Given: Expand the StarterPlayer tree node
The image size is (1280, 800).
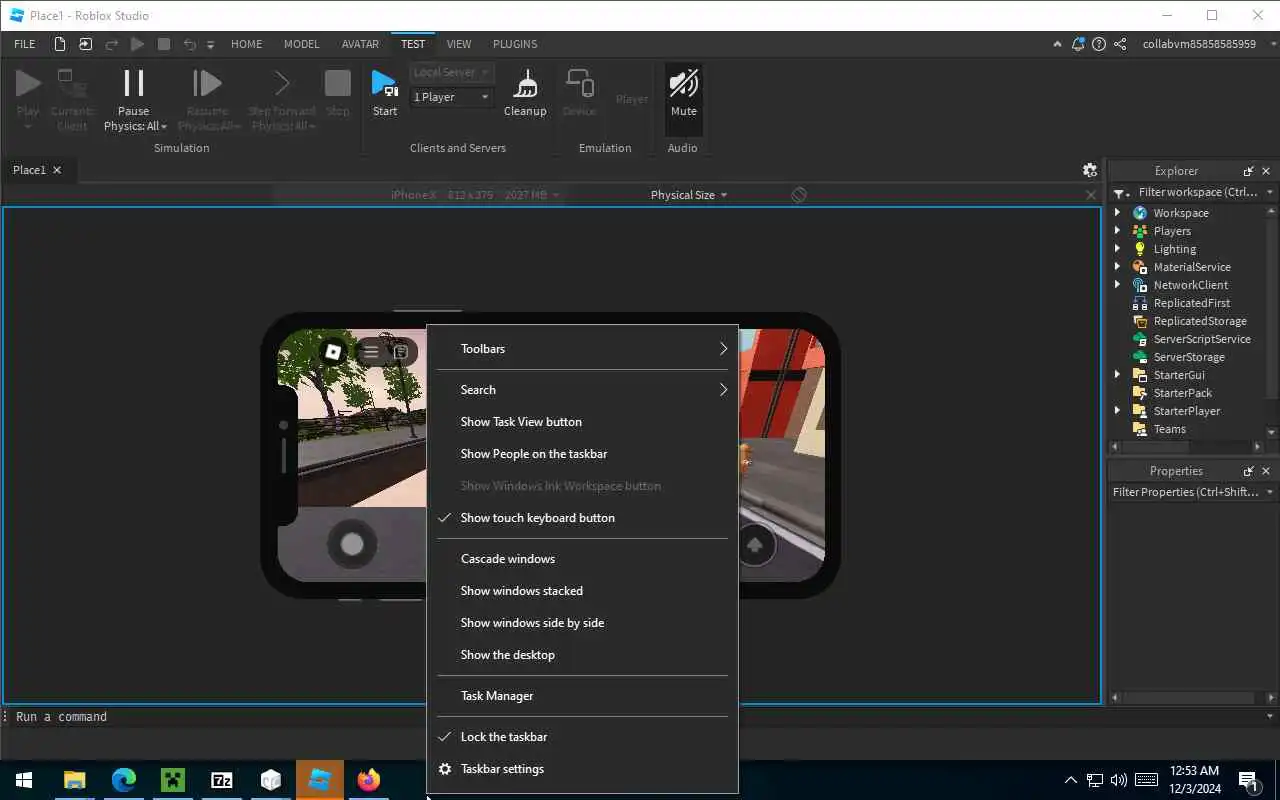Looking at the screenshot, I should (1118, 411).
